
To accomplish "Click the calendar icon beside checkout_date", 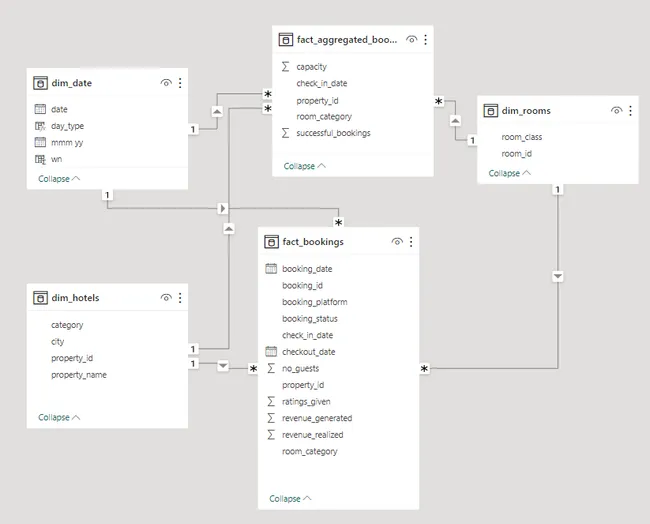I will click(x=271, y=352).
